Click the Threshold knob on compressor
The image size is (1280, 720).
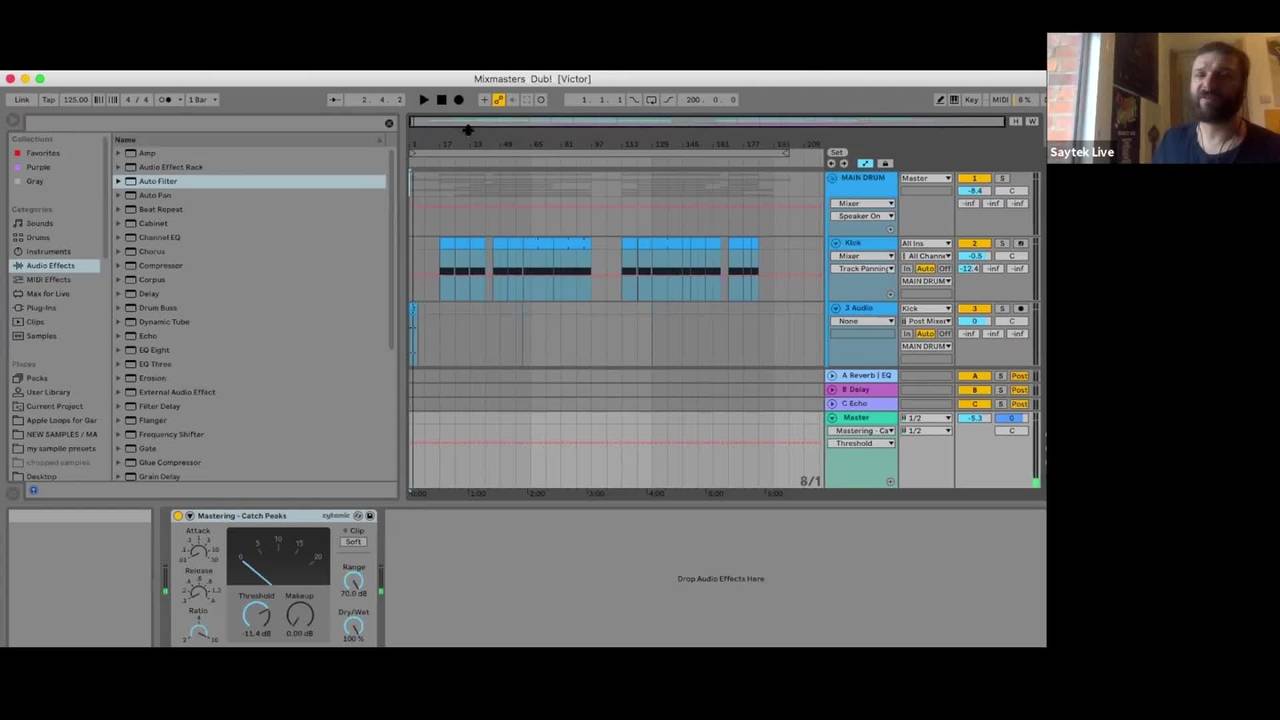256,615
